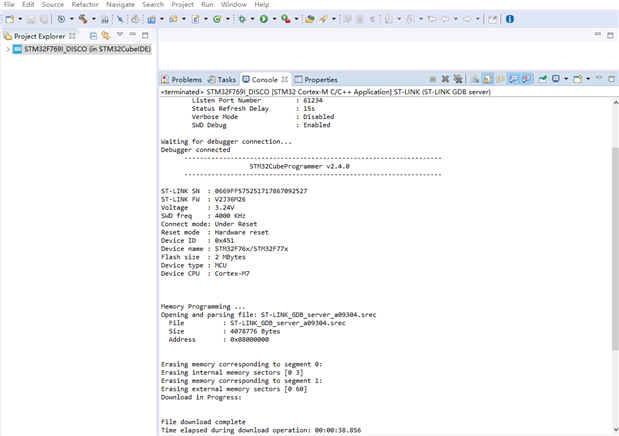Click the Open Element icon
The width and height of the screenshot is (619, 436).
coord(310,19)
